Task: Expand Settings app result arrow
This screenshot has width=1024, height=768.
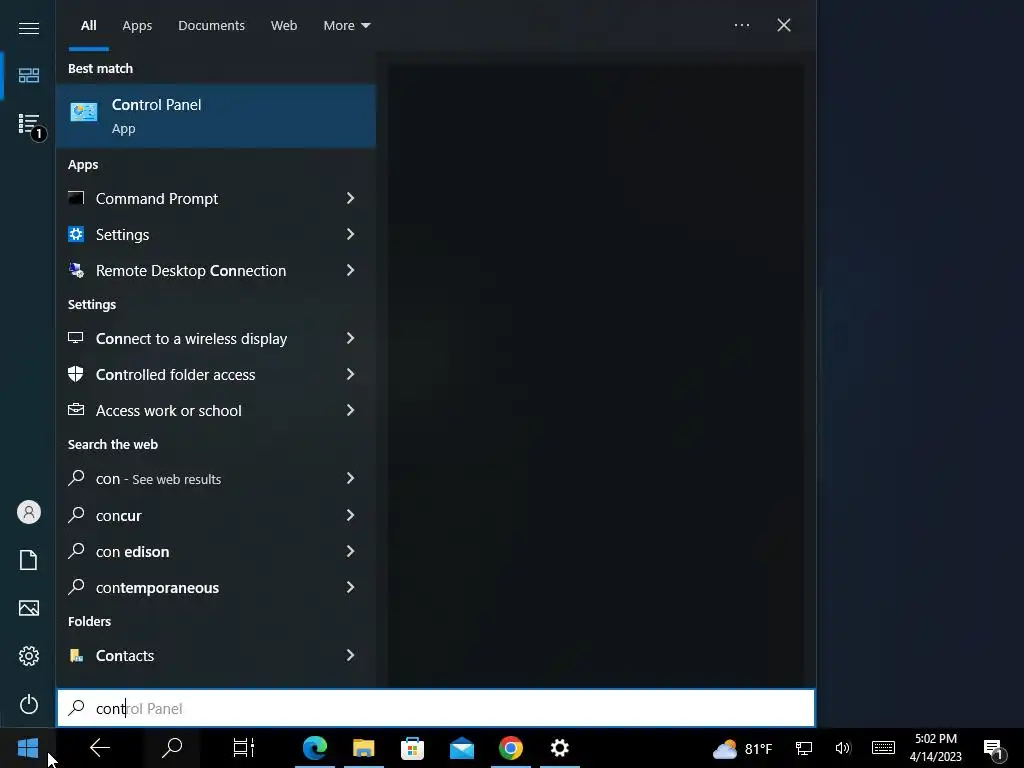Action: pos(351,234)
